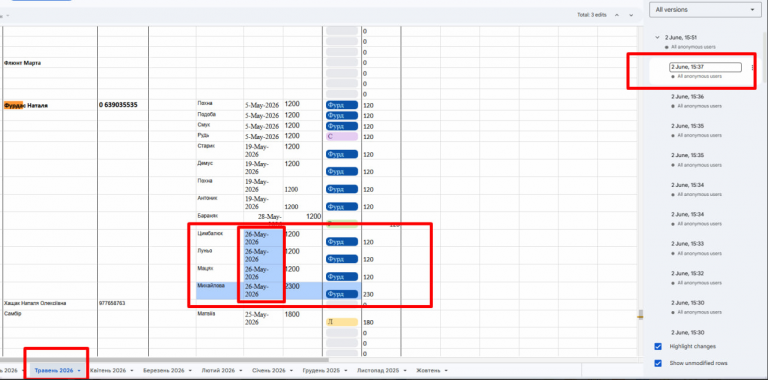Select the 2 June, 15:36 version
This screenshot has width=768, height=380.
[x=687, y=96]
